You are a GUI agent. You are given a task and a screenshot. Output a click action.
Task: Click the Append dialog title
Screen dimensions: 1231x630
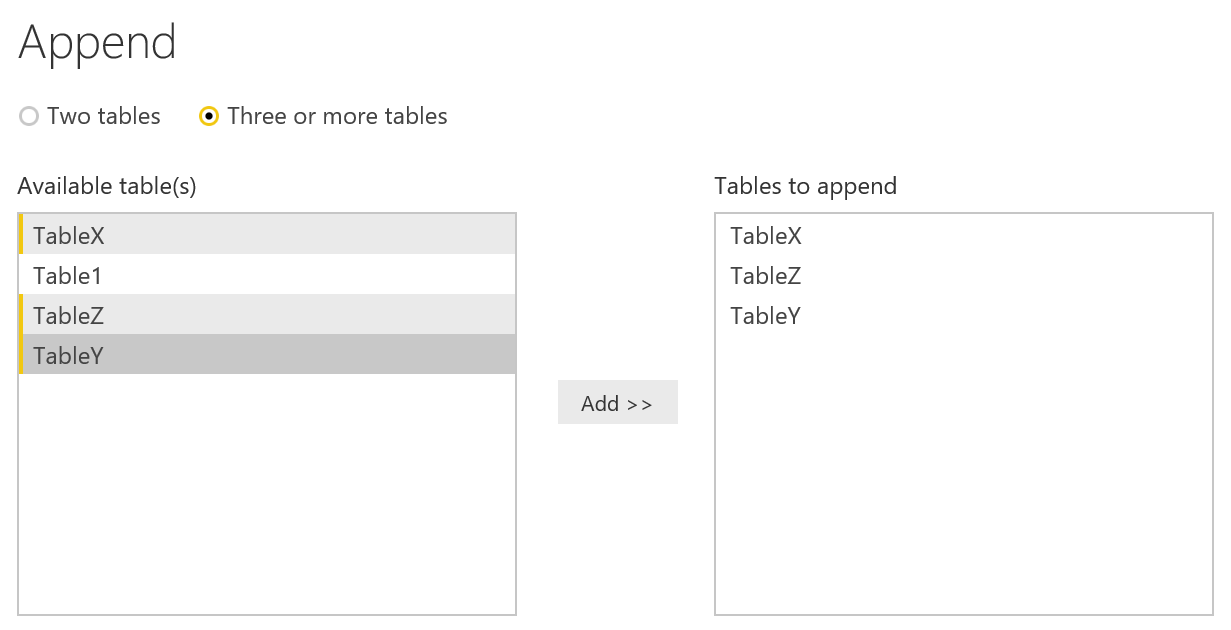pyautogui.click(x=96, y=42)
